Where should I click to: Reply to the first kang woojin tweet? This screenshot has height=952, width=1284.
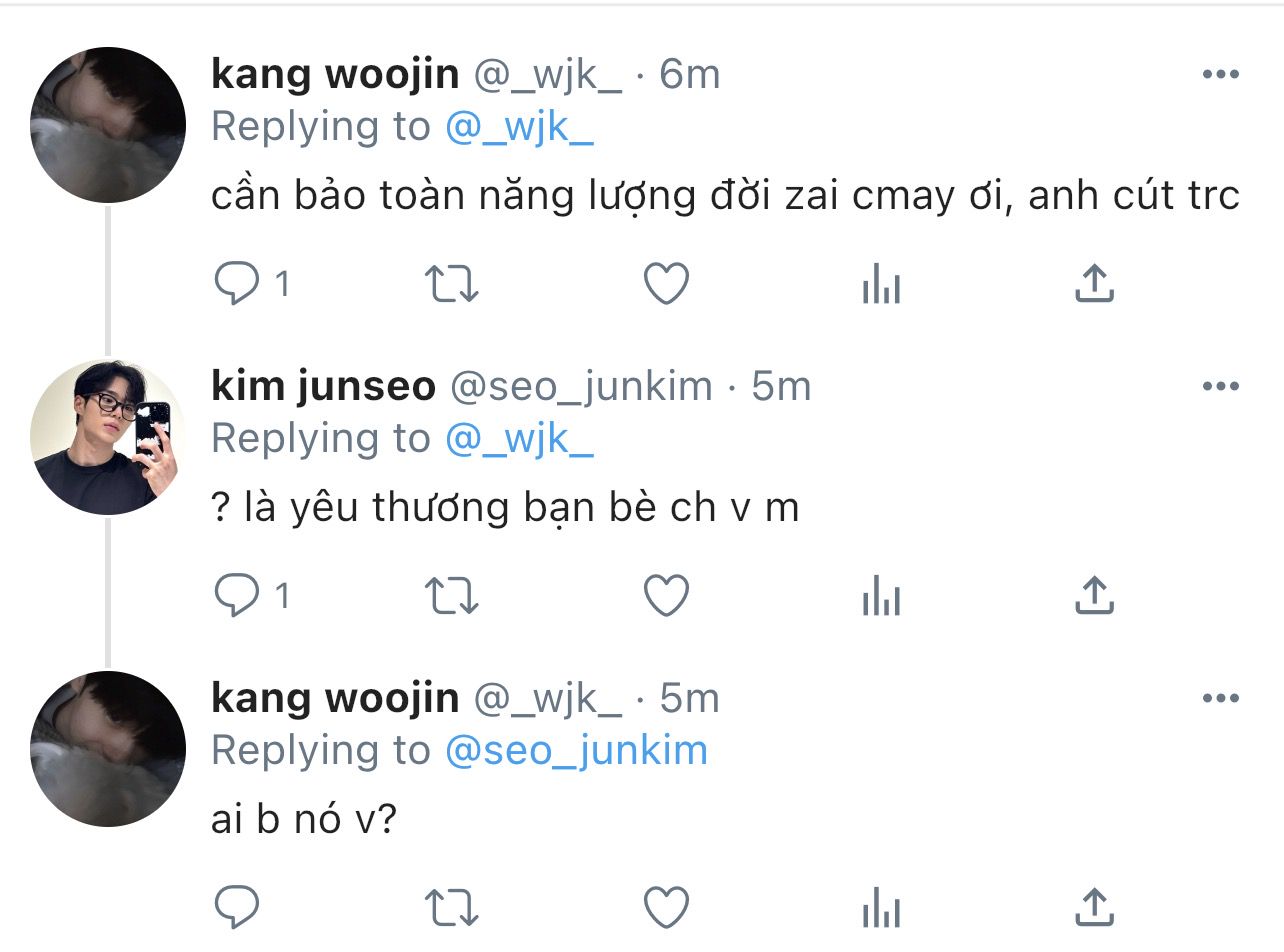click(x=238, y=284)
